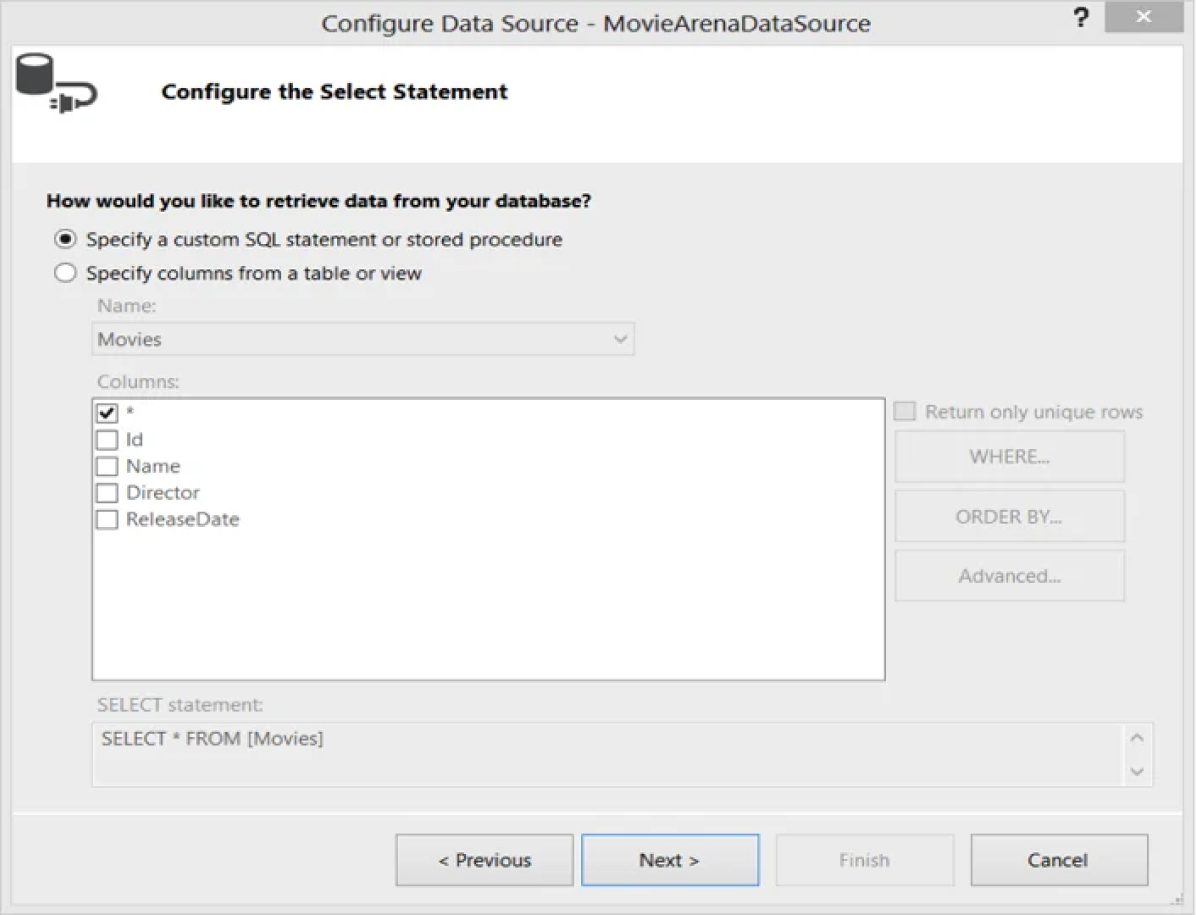Click the WHERE... button

tap(1009, 457)
